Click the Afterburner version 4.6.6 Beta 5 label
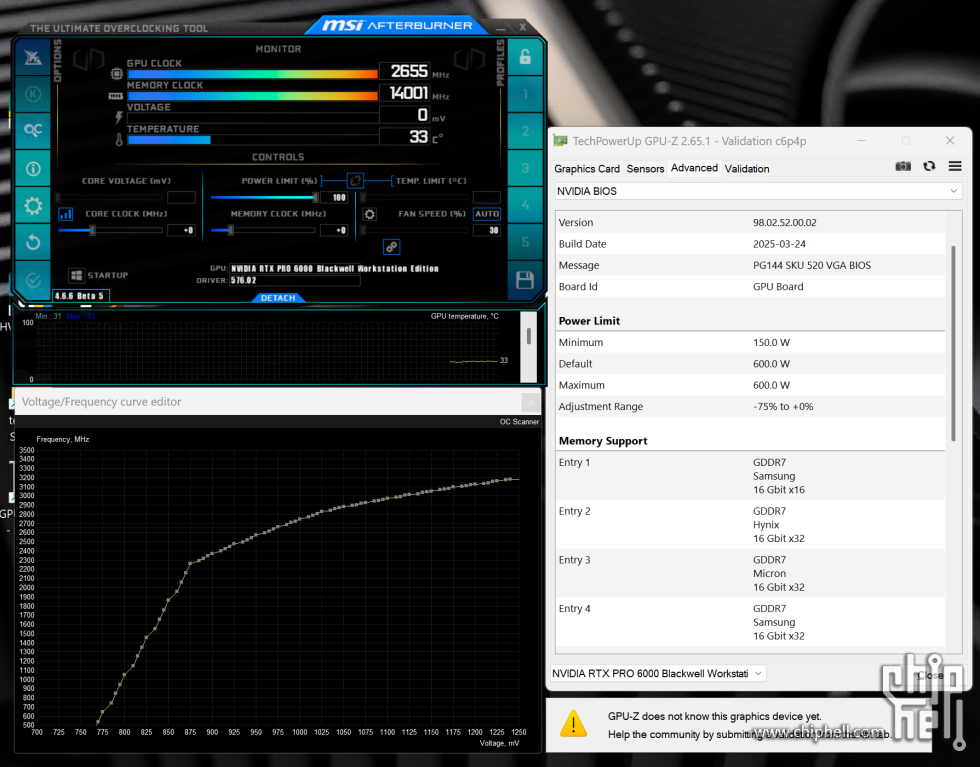The width and height of the screenshot is (980, 767). [x=81, y=296]
